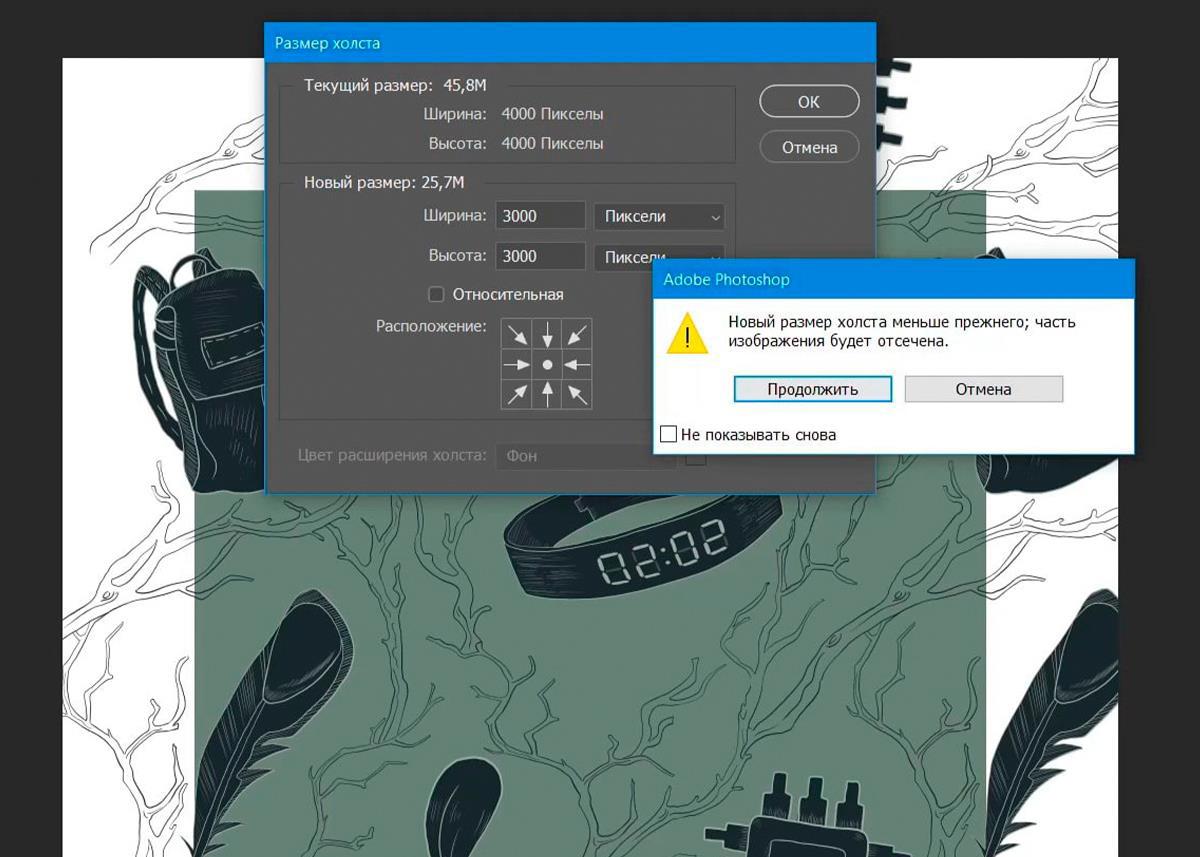Check the Не показывать снова box
The image size is (1200, 857).
669,435
